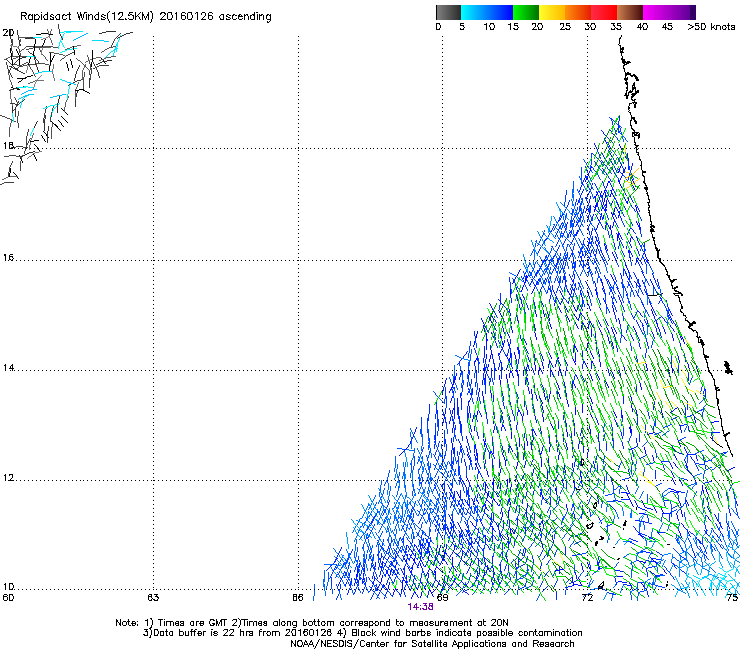This screenshot has height=650, width=740.
Task: Click the NOAA/NESDIS credit line
Action: click(x=432, y=644)
